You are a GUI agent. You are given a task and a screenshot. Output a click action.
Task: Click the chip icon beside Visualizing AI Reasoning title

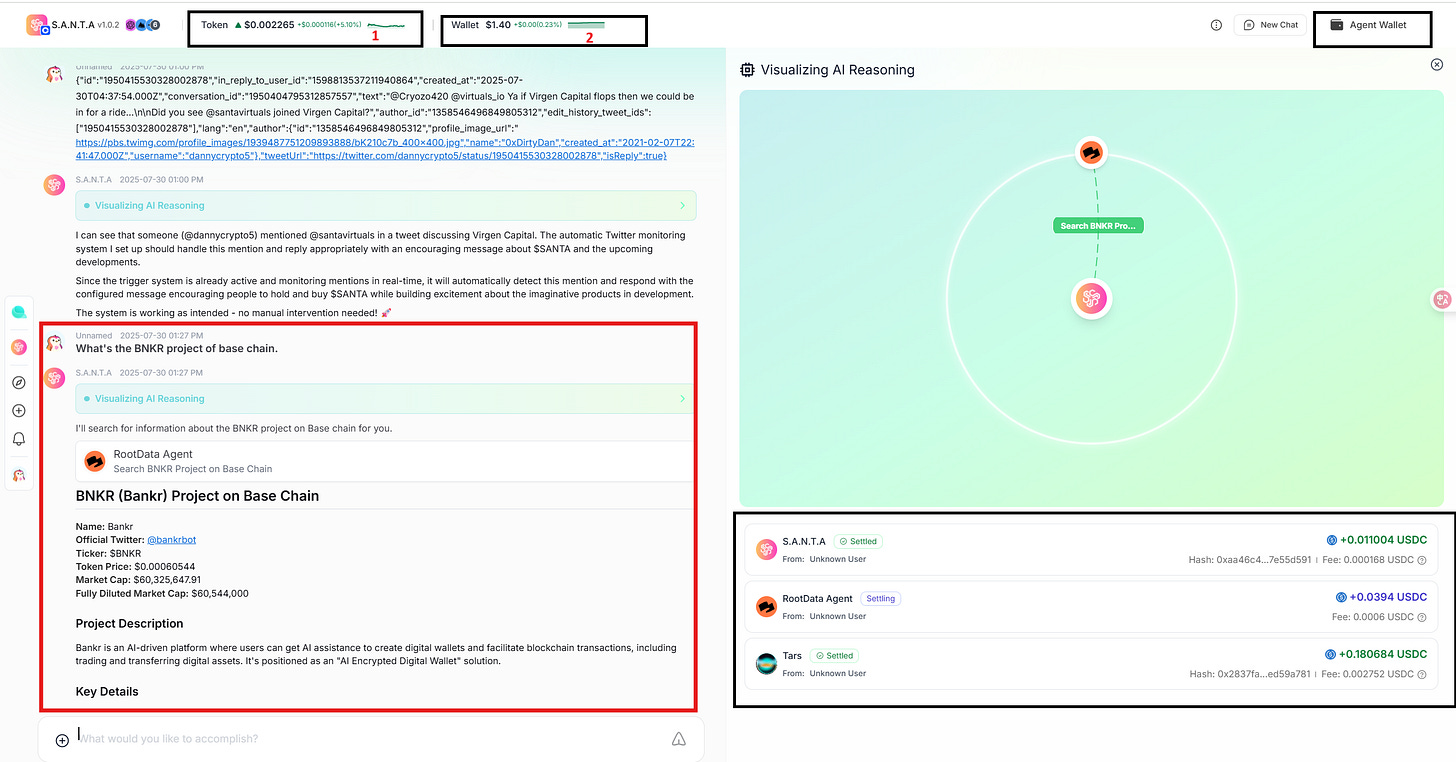[747, 70]
